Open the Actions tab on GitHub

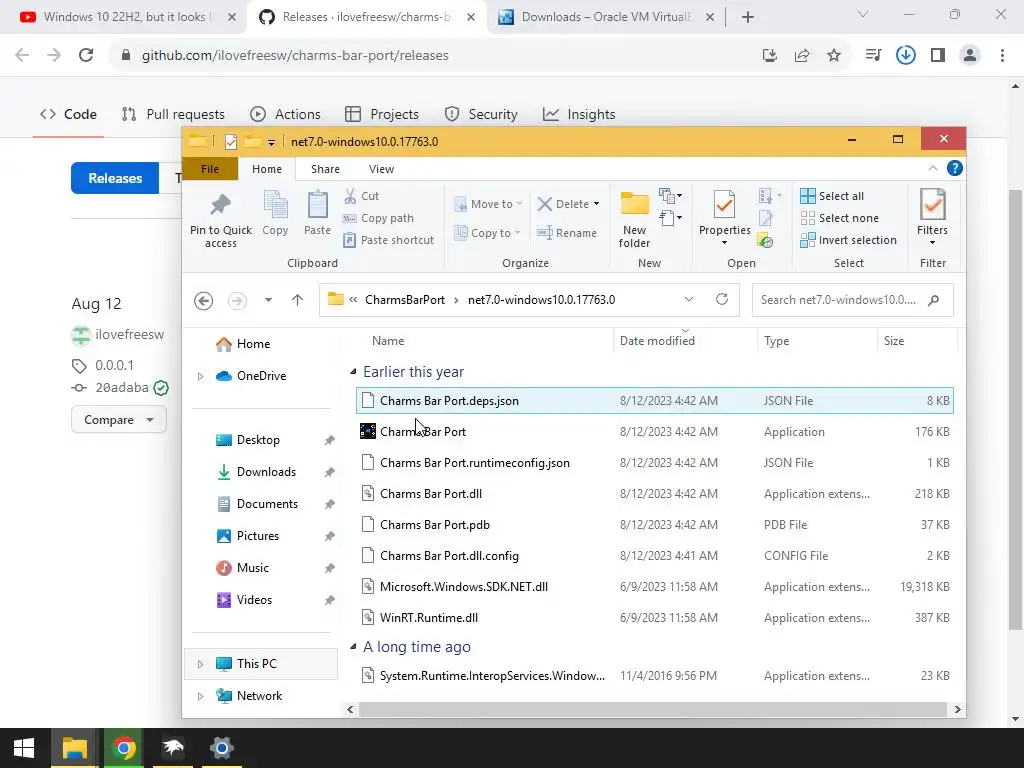(285, 114)
